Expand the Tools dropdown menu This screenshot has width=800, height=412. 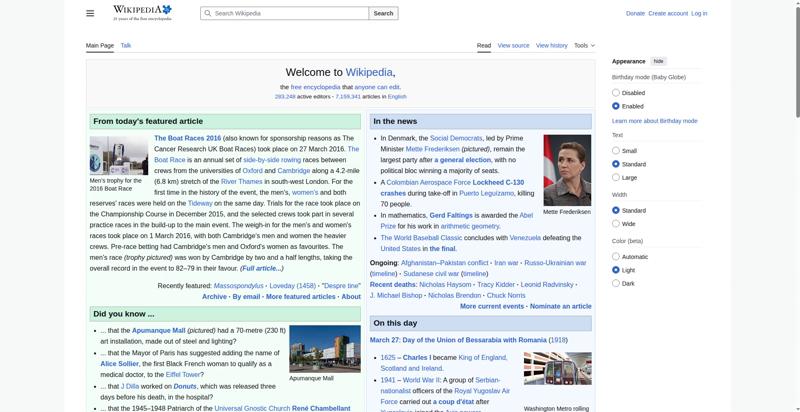click(x=583, y=45)
